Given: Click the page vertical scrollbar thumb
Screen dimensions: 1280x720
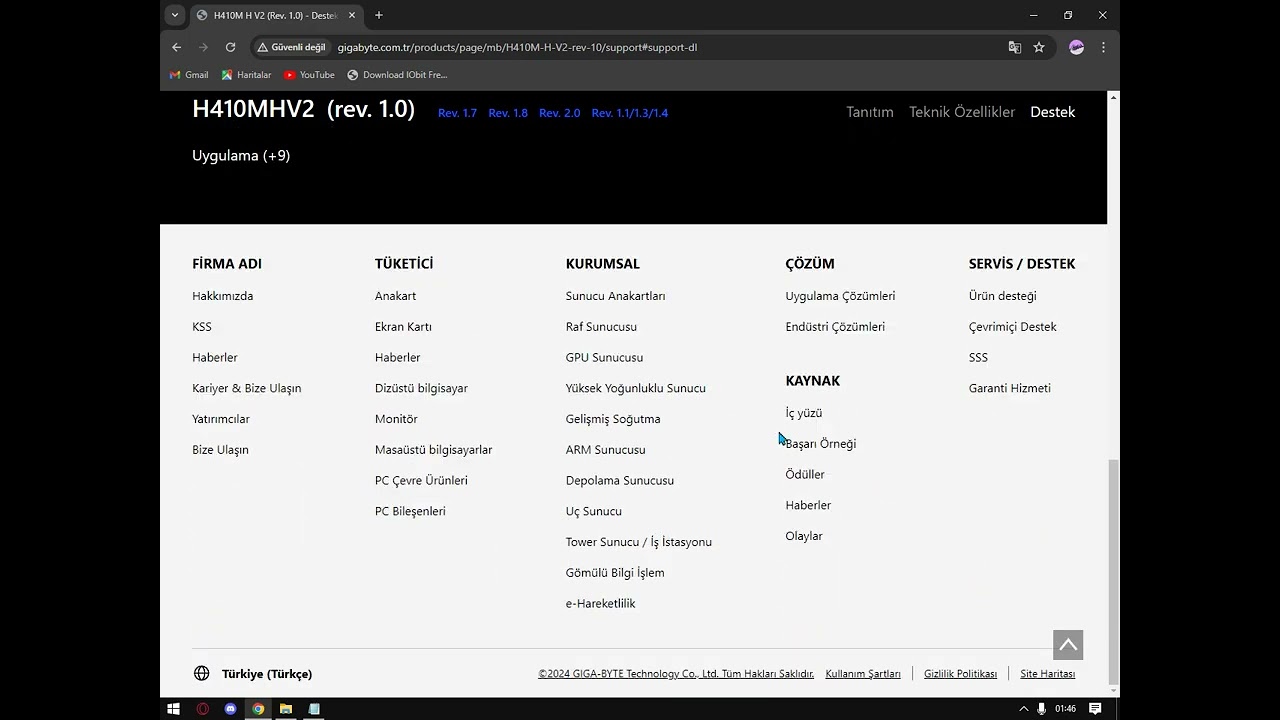Looking at the screenshot, I should coord(1114,570).
